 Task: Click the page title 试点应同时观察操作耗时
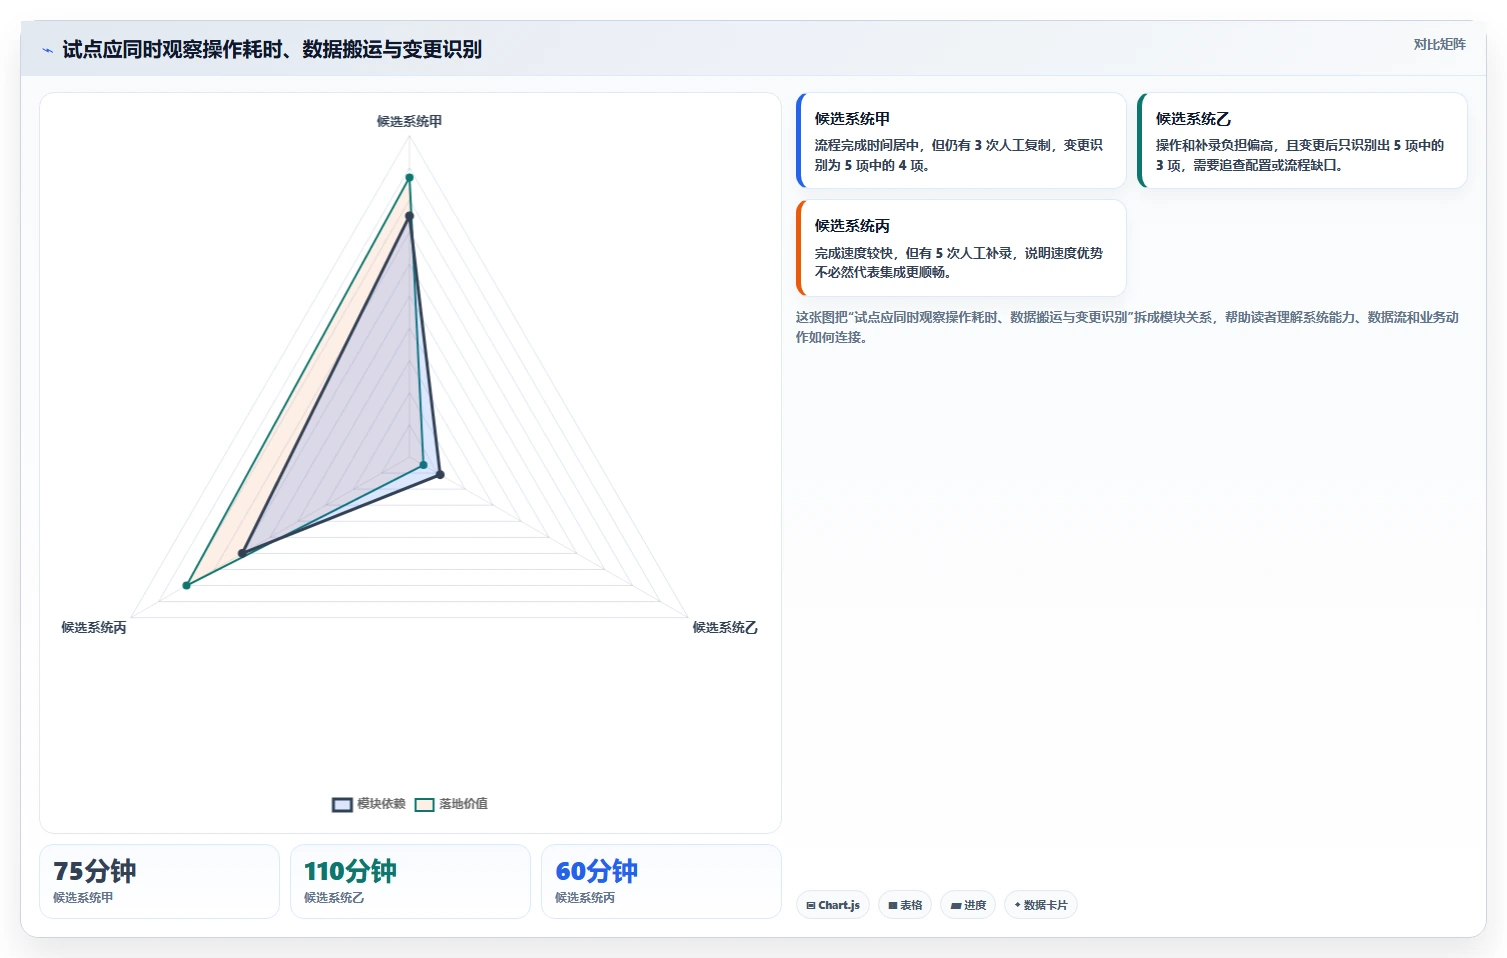272,49
